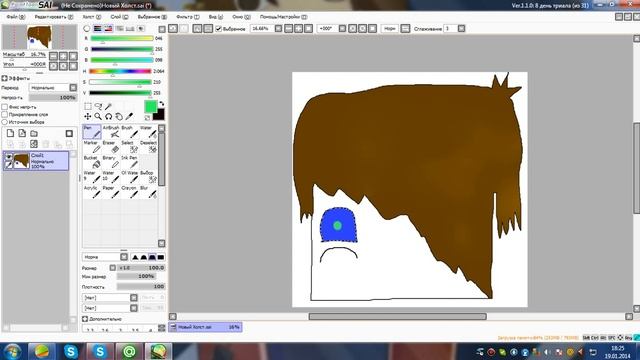Zoom in using toolbar plus button

(x=298, y=29)
